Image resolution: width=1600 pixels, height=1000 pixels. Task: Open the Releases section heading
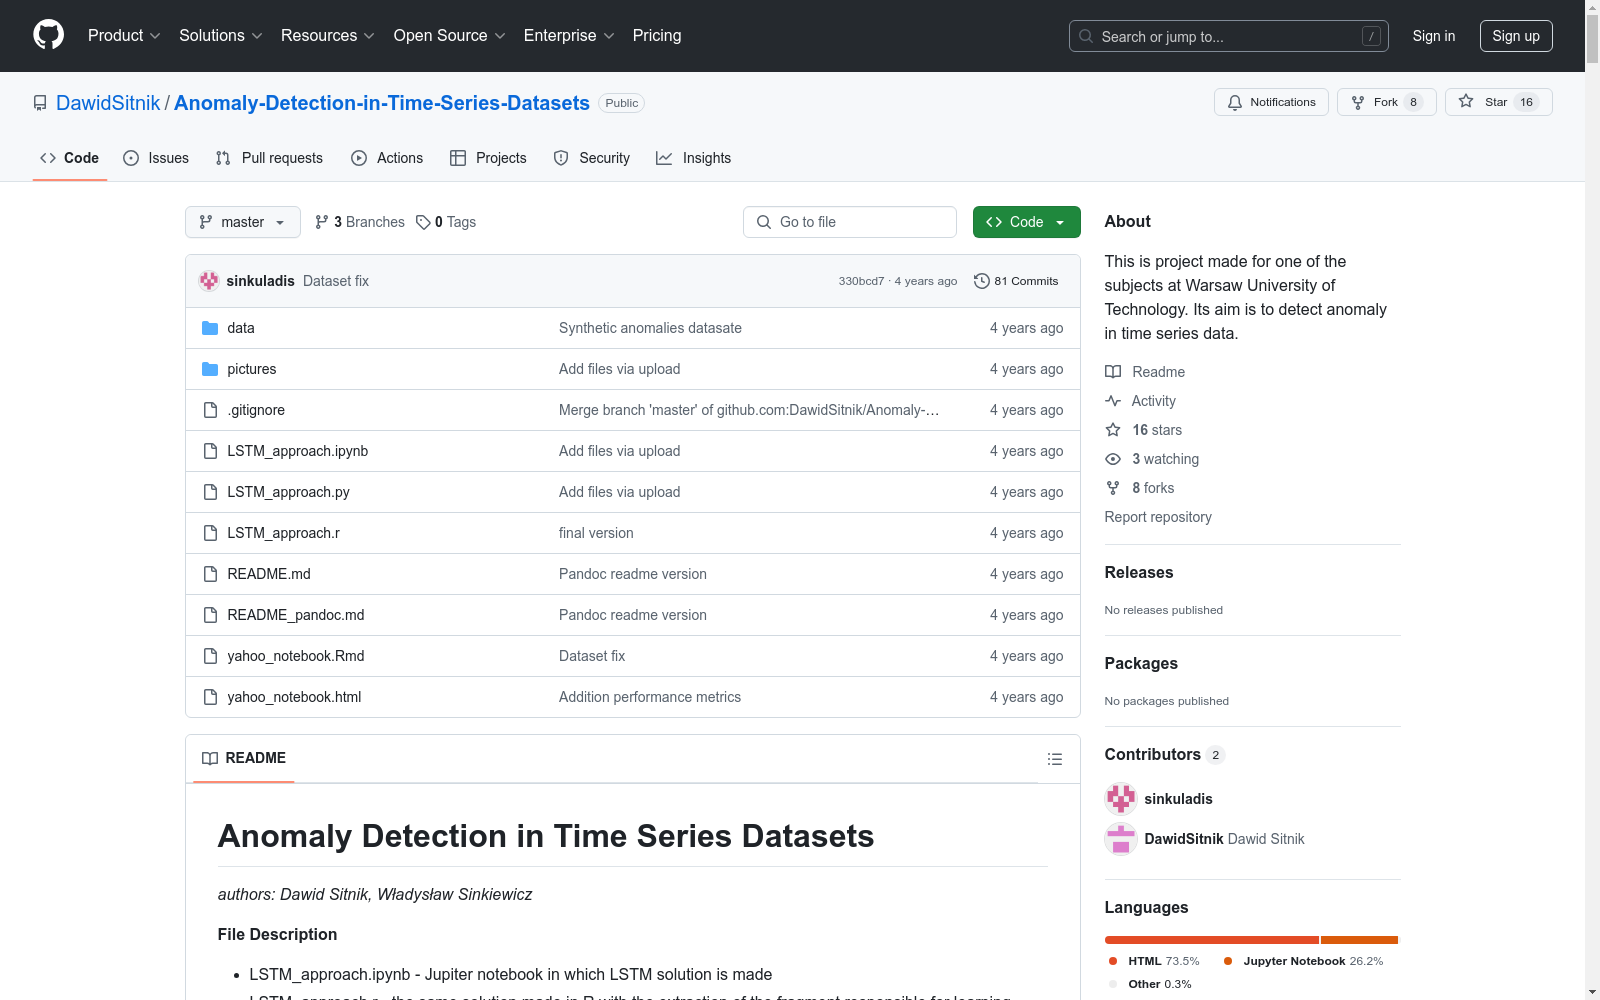(x=1139, y=573)
